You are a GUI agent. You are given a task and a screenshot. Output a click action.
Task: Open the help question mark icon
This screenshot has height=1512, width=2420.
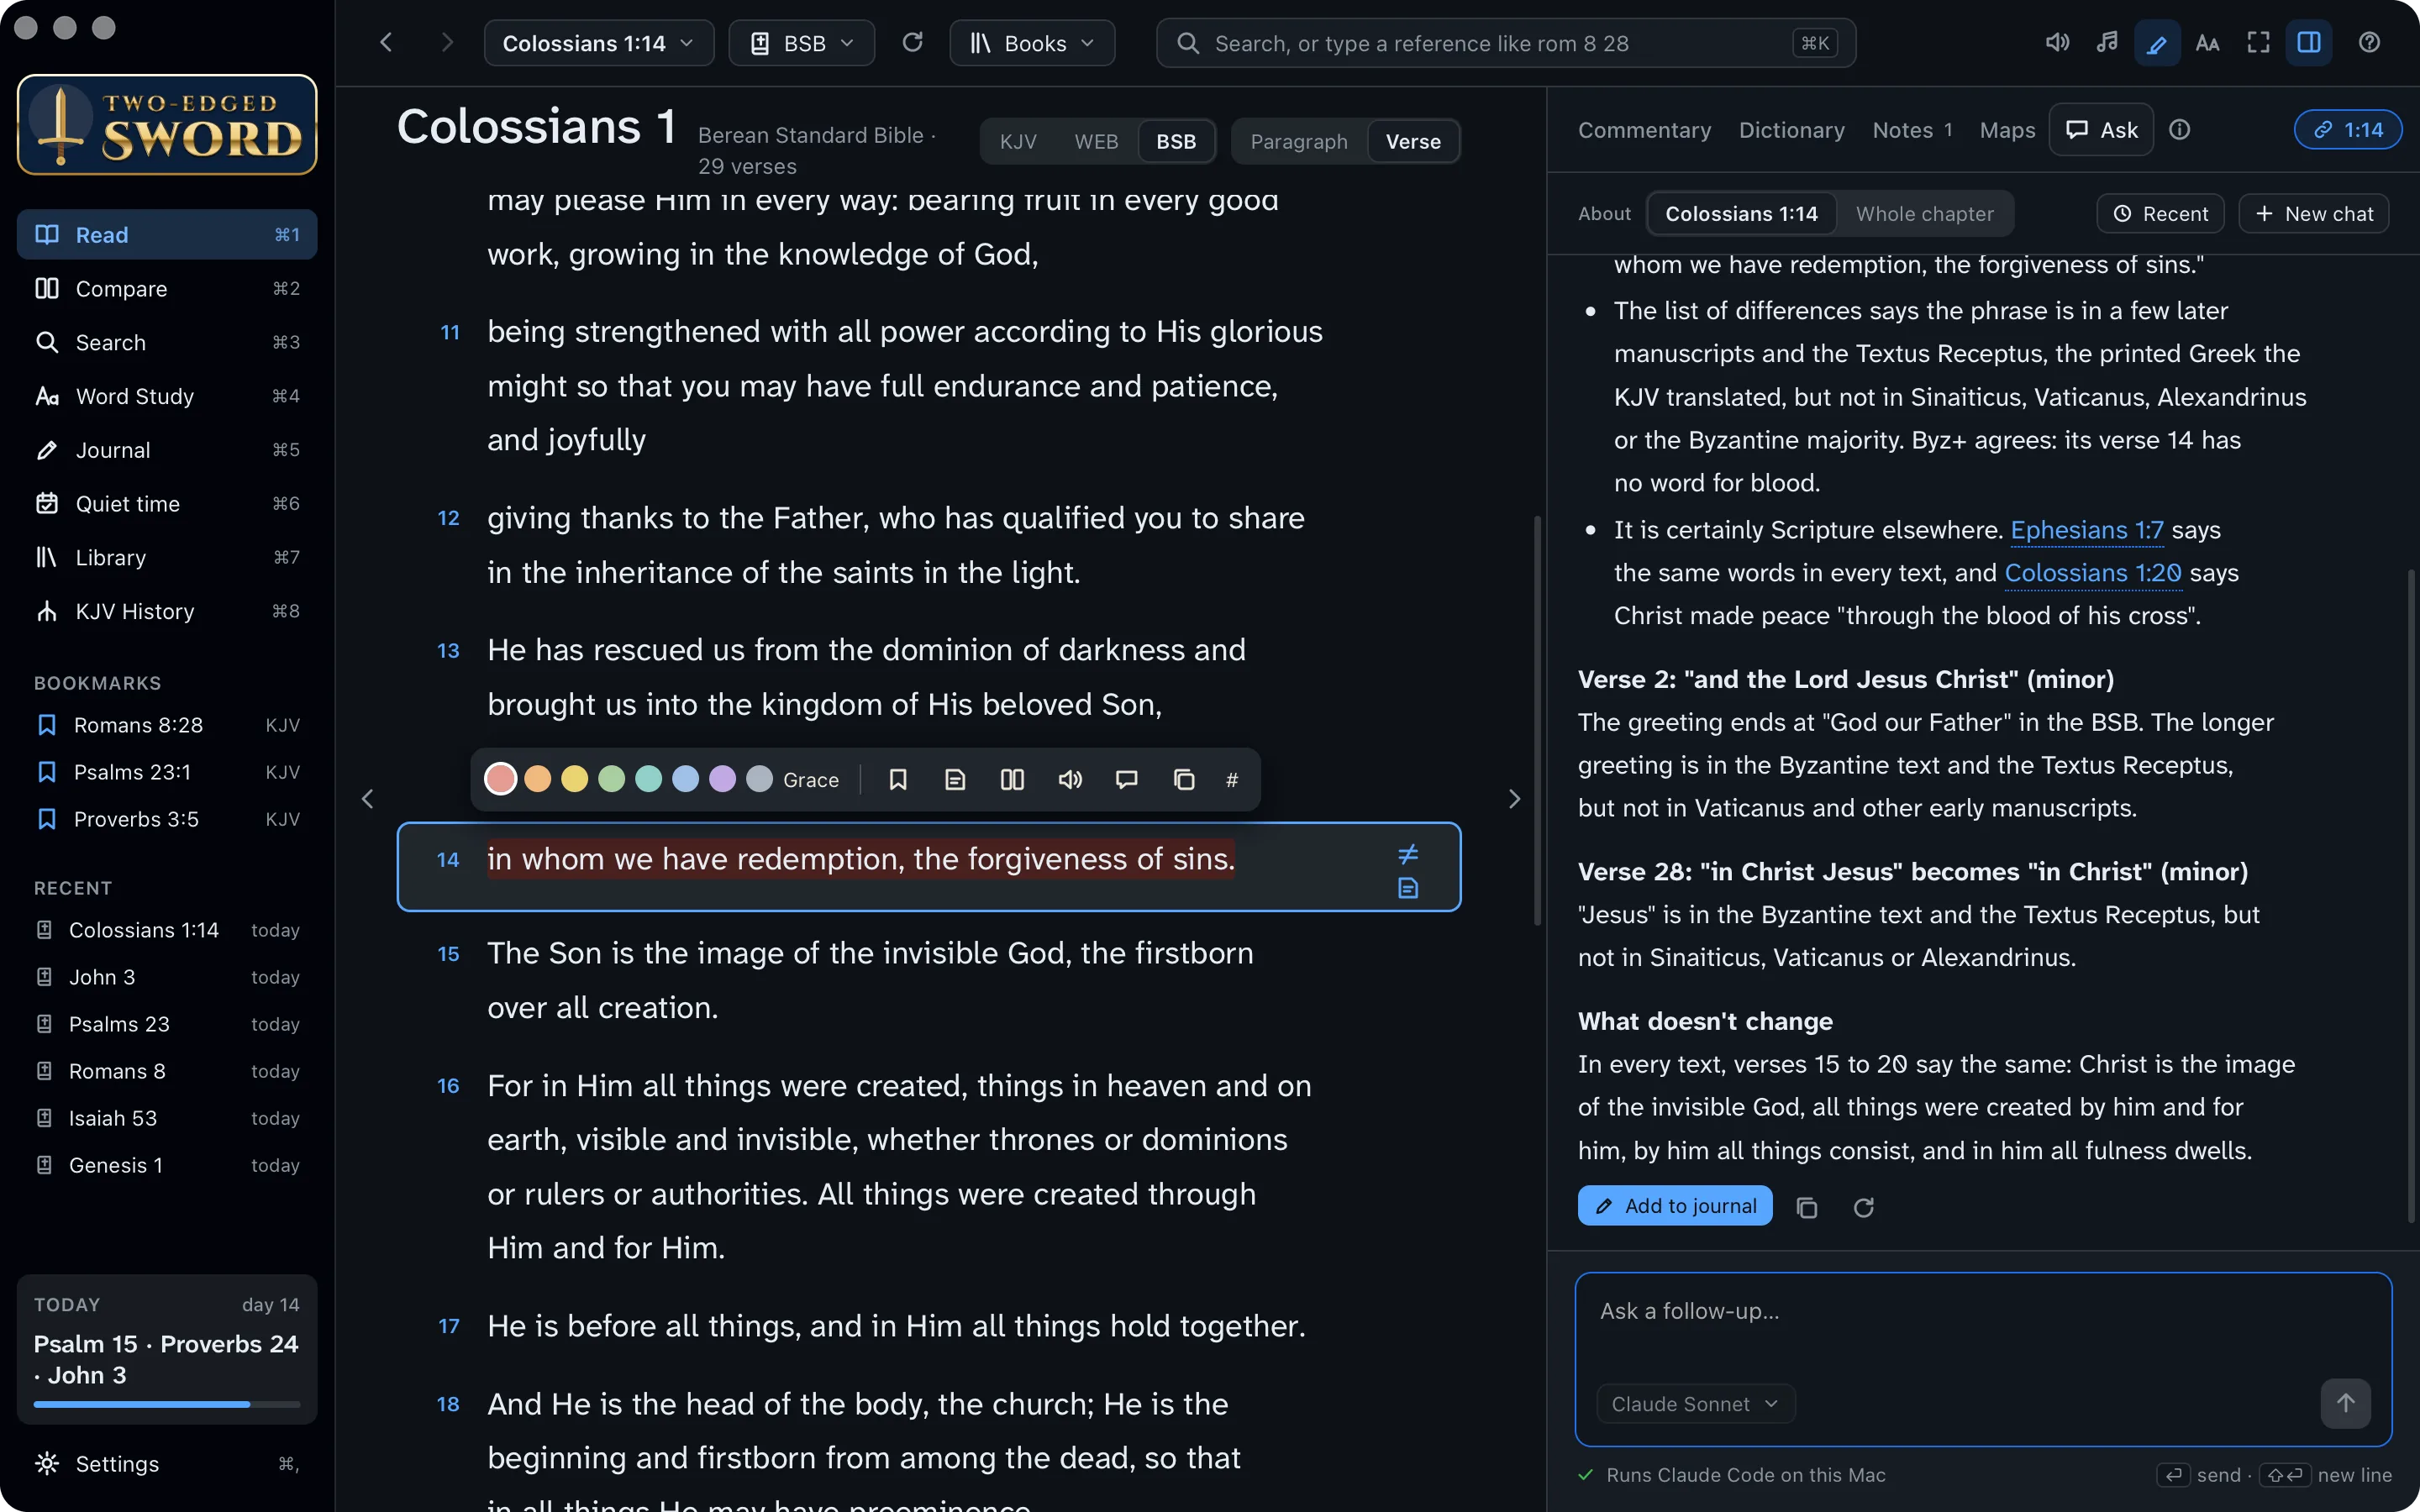(x=2369, y=43)
